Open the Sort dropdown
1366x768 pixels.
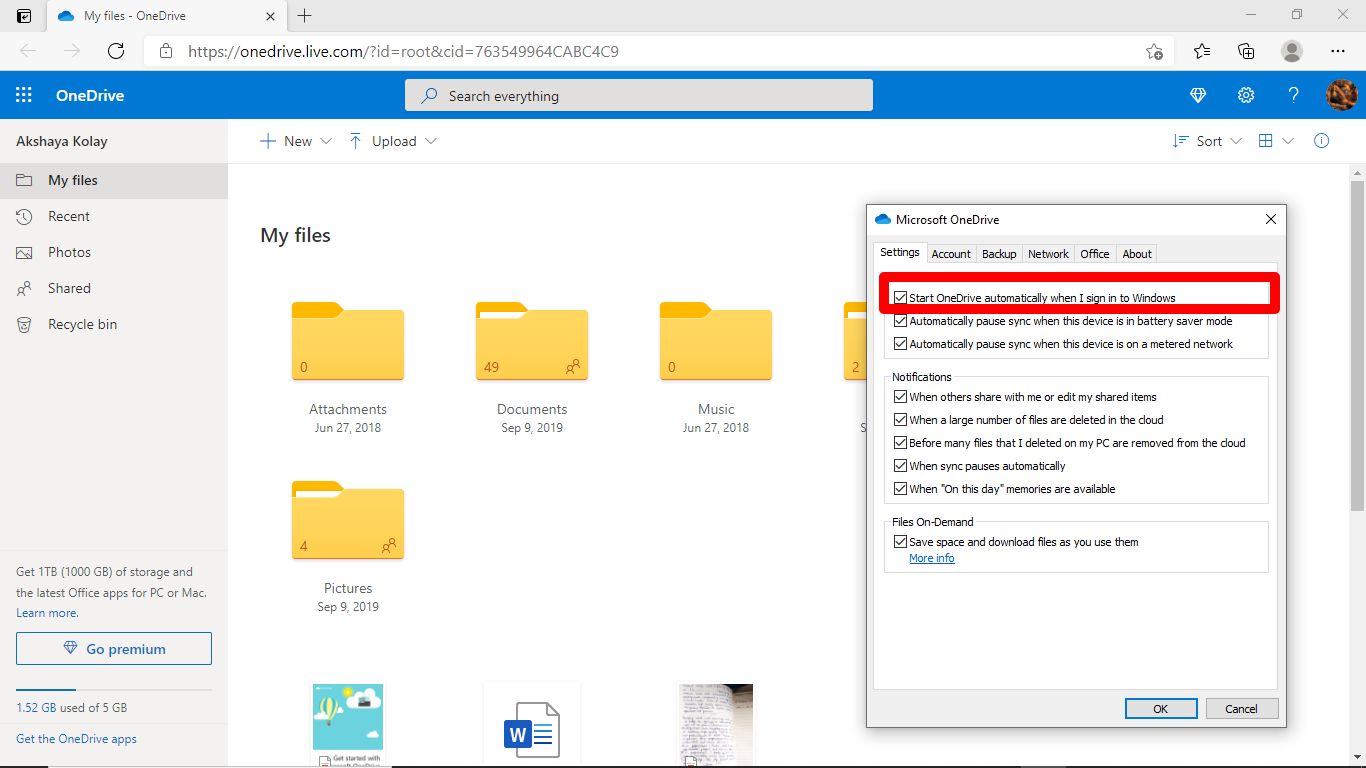point(1207,141)
